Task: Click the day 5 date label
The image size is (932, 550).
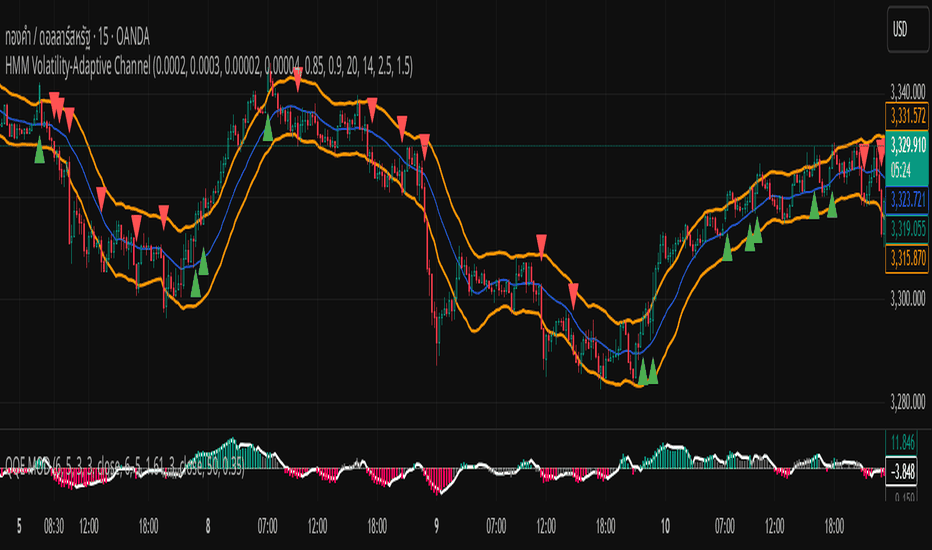Action: (19, 526)
